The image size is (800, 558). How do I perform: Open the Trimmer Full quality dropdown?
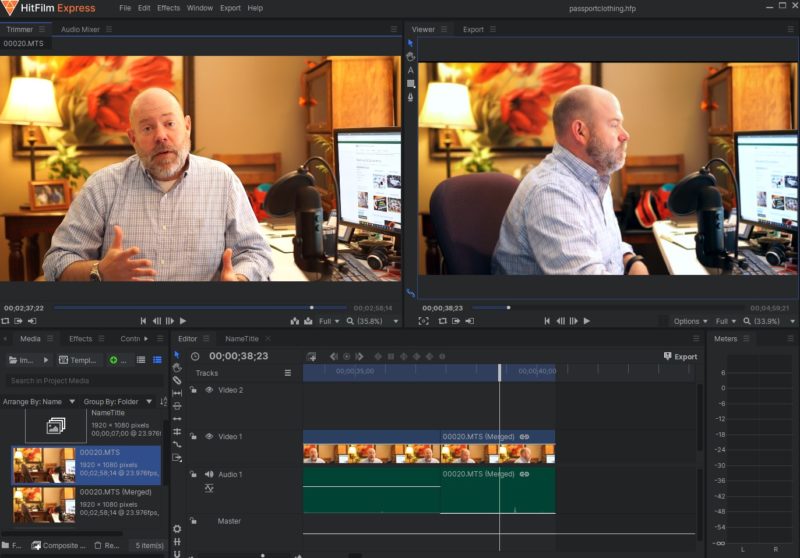coord(329,321)
